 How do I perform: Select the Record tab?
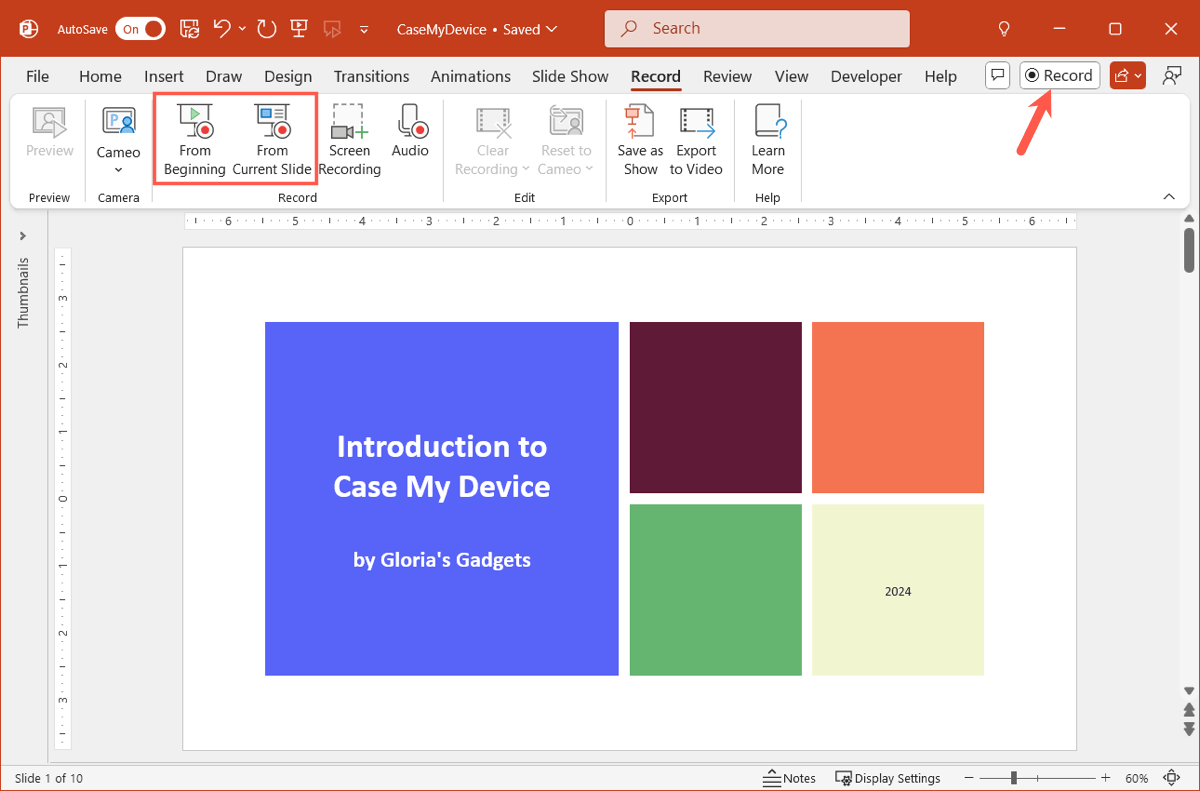point(655,76)
